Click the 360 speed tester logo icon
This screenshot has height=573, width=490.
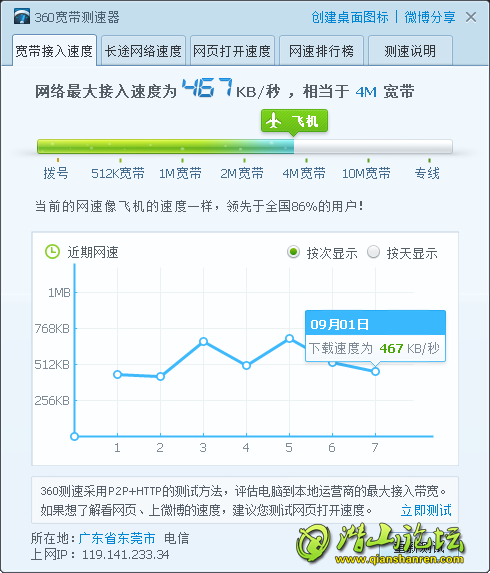click(x=22, y=17)
